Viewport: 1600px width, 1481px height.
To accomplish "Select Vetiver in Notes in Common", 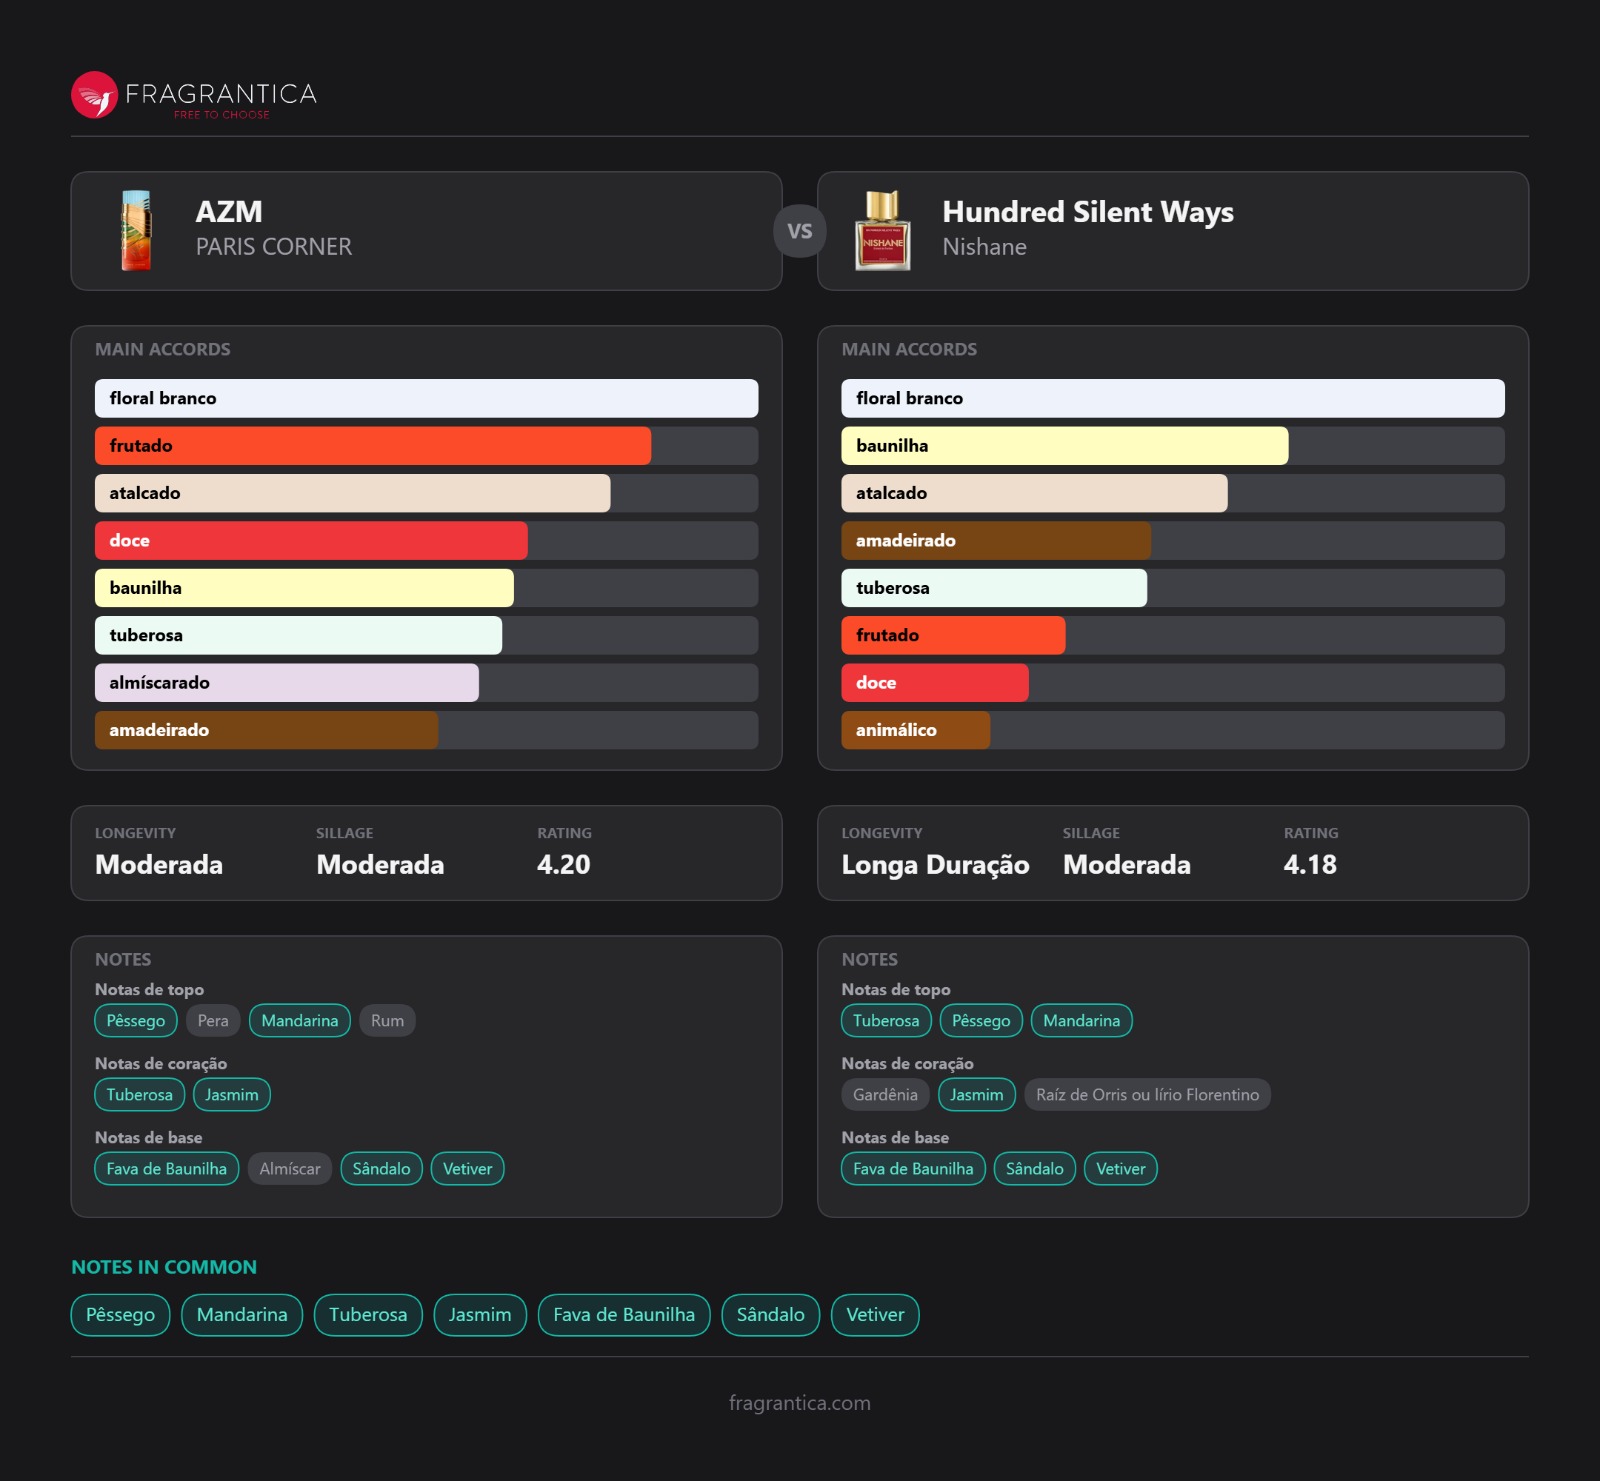I will point(875,1315).
